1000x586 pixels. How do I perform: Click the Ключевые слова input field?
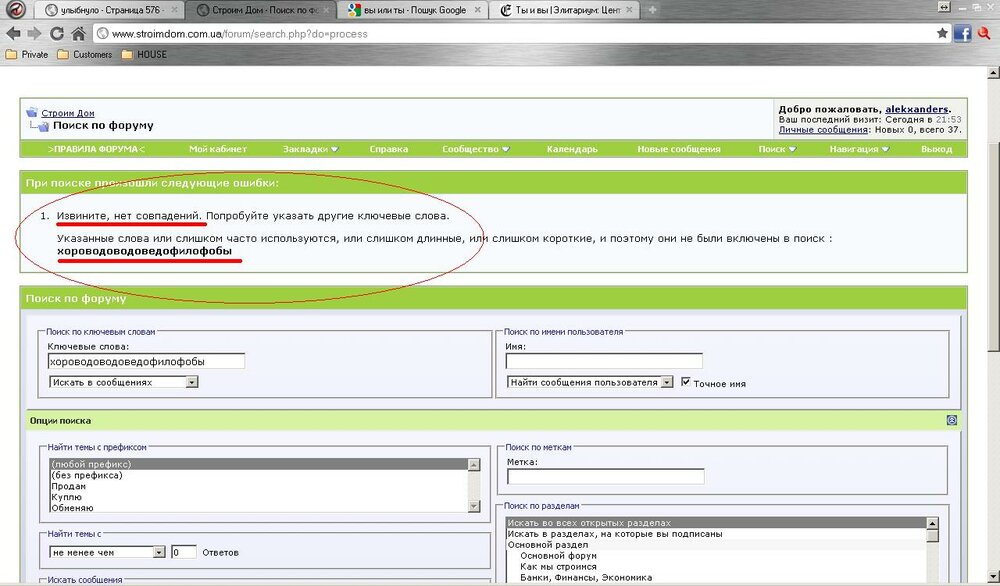point(146,362)
